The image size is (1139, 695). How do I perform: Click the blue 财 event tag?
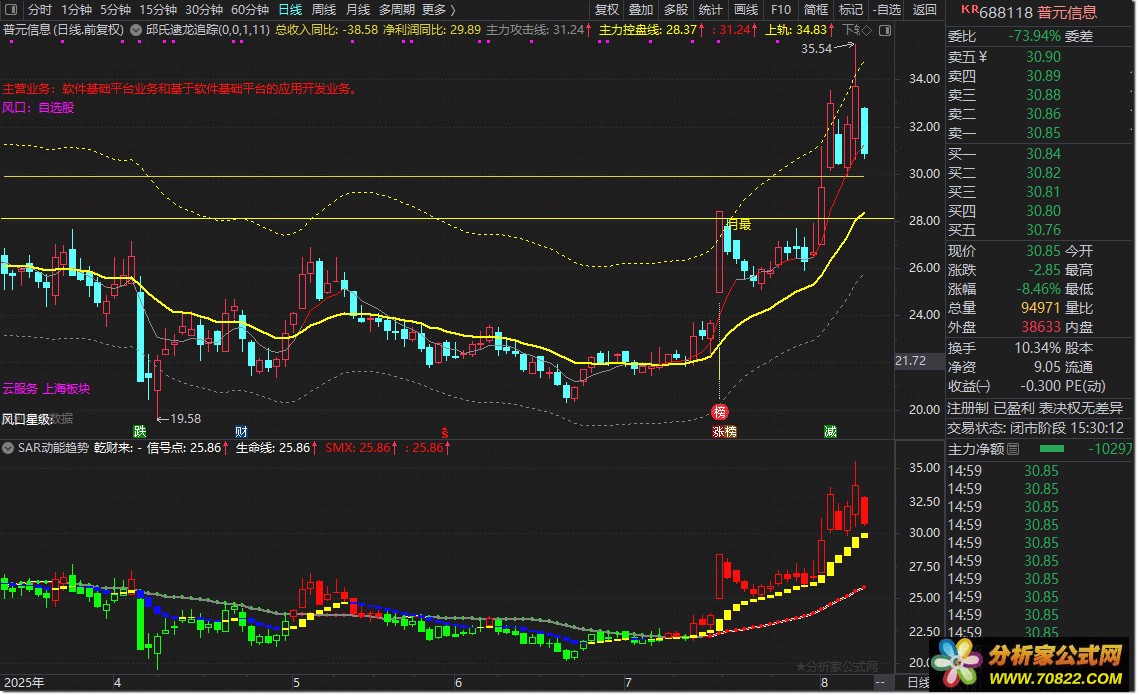[241, 431]
